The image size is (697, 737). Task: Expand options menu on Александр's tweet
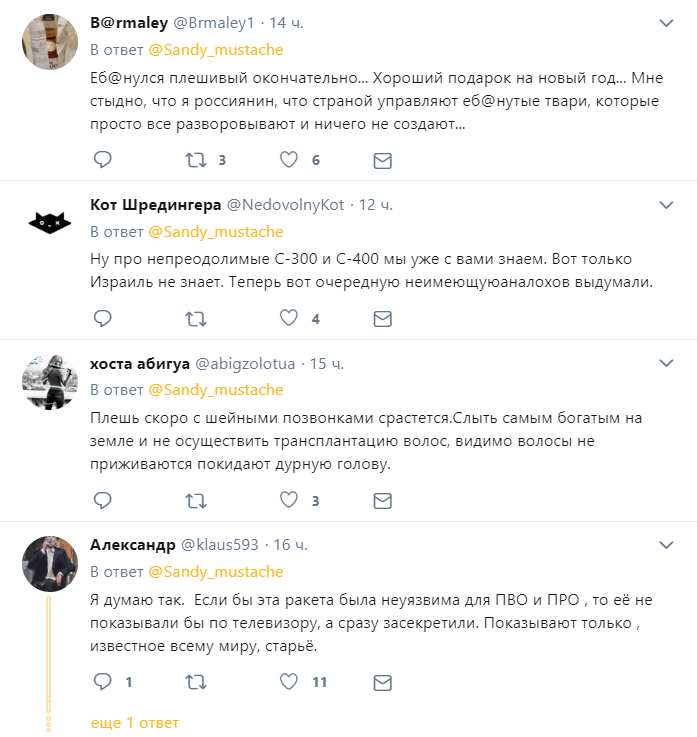click(666, 544)
